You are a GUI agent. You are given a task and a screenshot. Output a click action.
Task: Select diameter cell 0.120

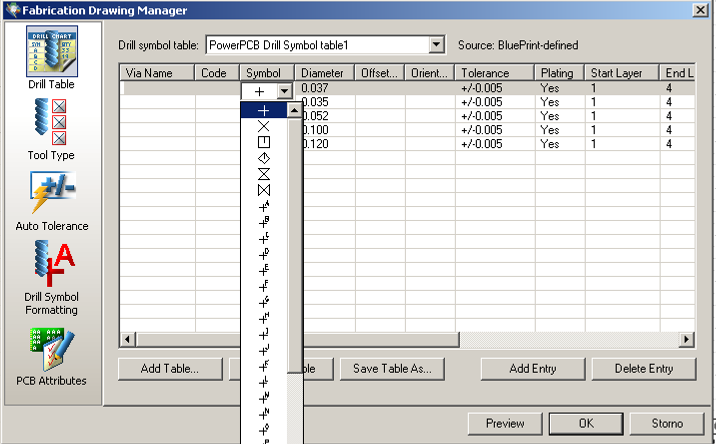click(329, 144)
